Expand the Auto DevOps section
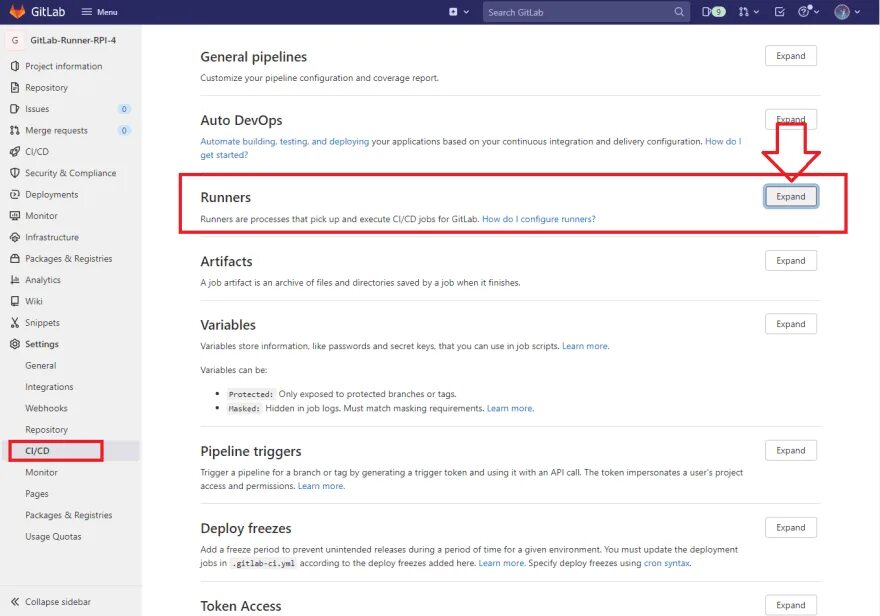The width and height of the screenshot is (880, 616). [x=790, y=119]
